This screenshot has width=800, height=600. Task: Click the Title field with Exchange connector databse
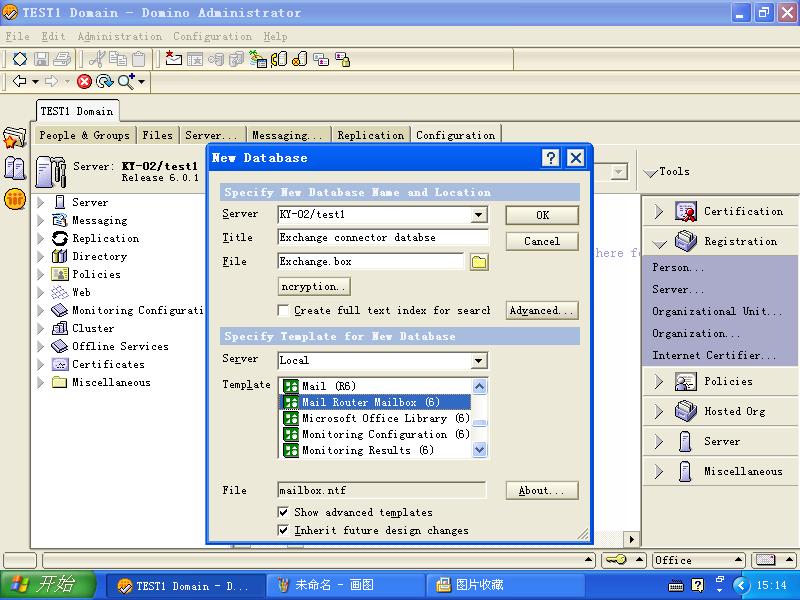tap(383, 237)
